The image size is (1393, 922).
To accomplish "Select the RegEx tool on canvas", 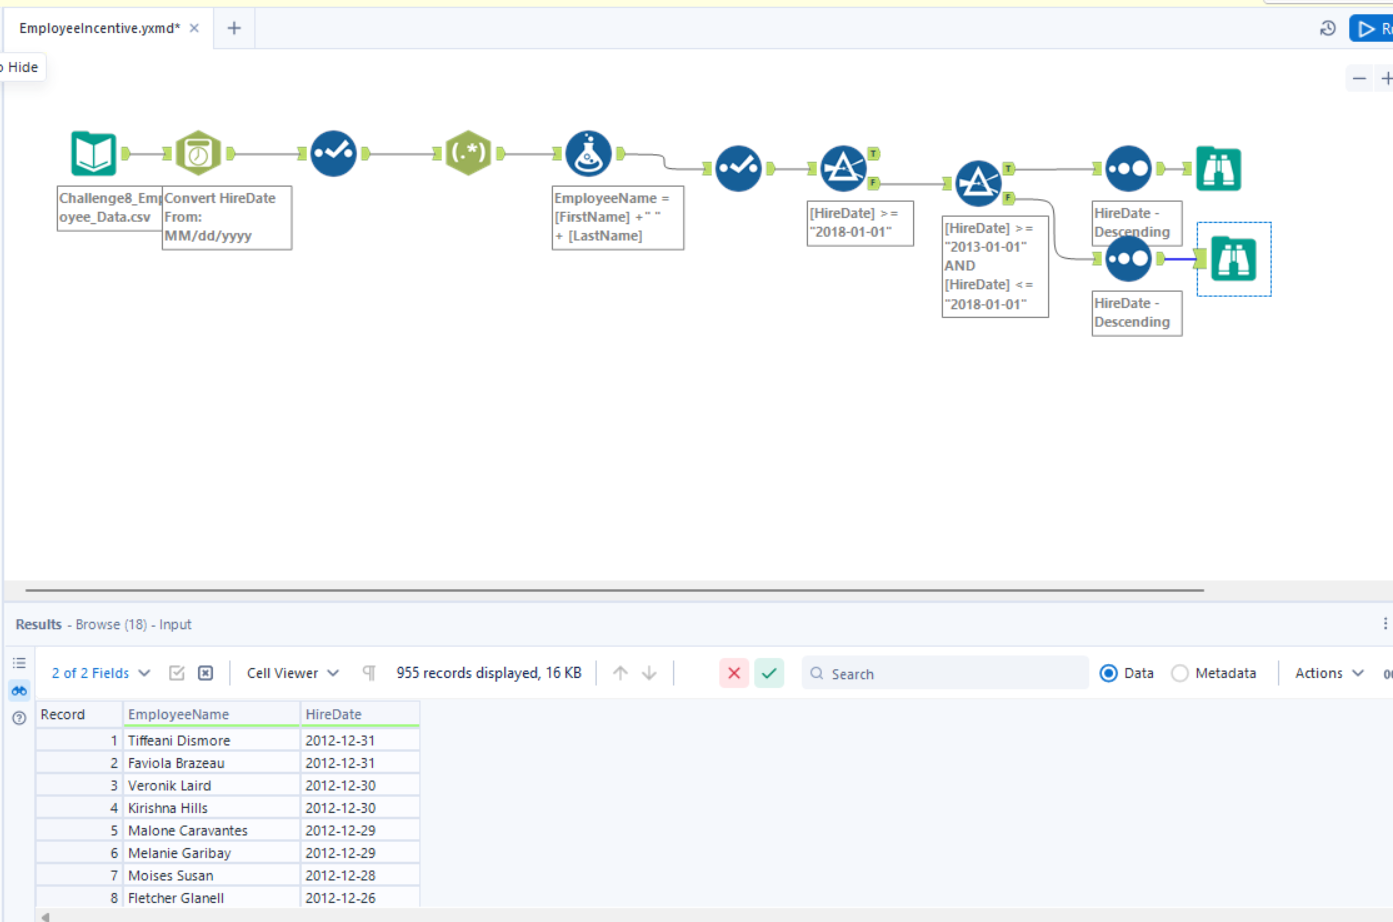I will 468,154.
